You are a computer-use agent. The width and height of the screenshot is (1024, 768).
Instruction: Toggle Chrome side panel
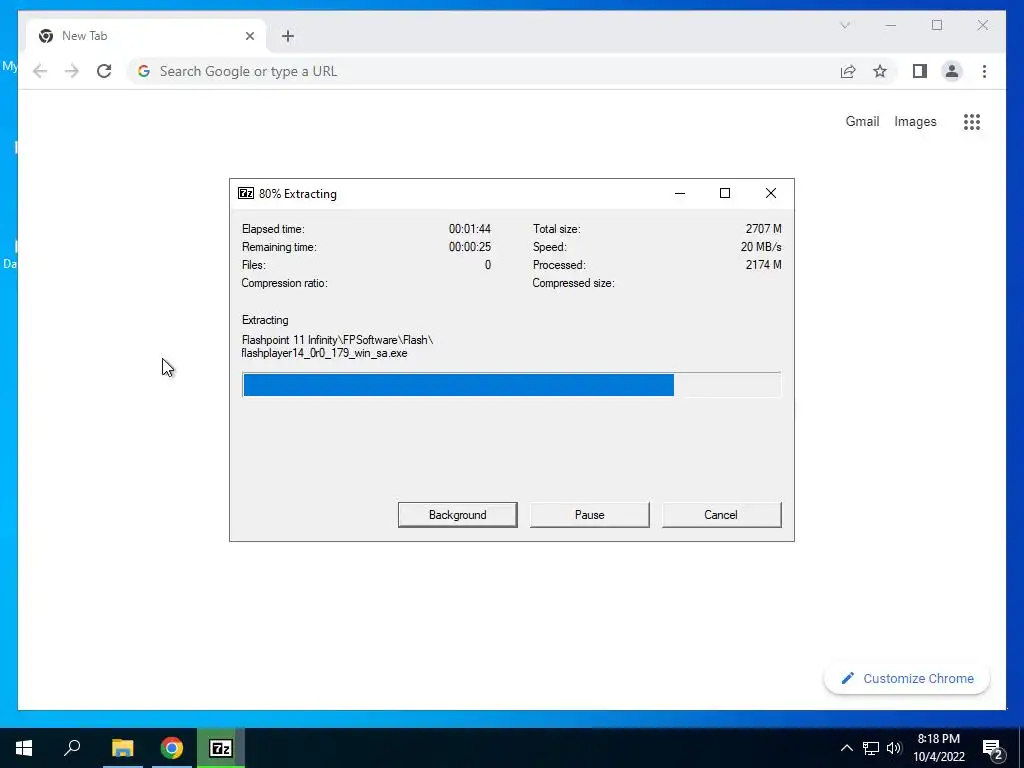(920, 71)
